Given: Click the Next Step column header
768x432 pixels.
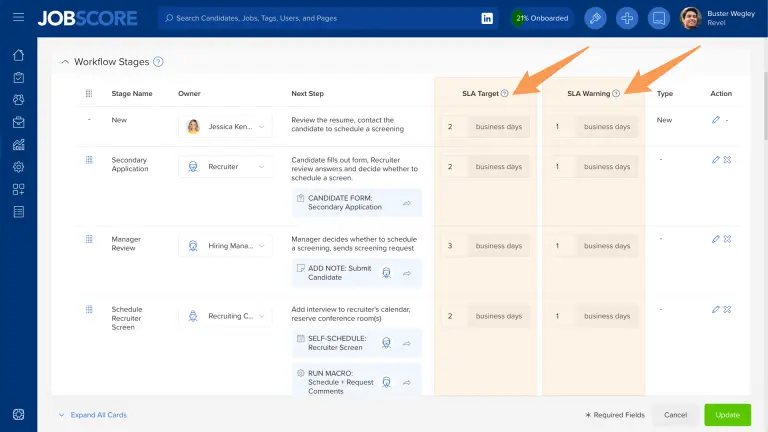Looking at the screenshot, I should tap(308, 94).
